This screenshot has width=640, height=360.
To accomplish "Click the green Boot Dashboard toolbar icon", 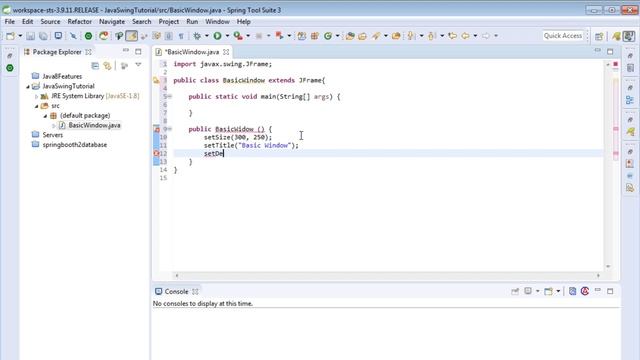I will pyautogui.click(x=88, y=36).
